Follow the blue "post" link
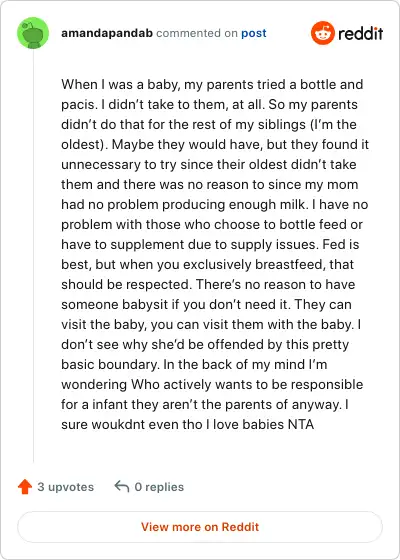 (254, 33)
